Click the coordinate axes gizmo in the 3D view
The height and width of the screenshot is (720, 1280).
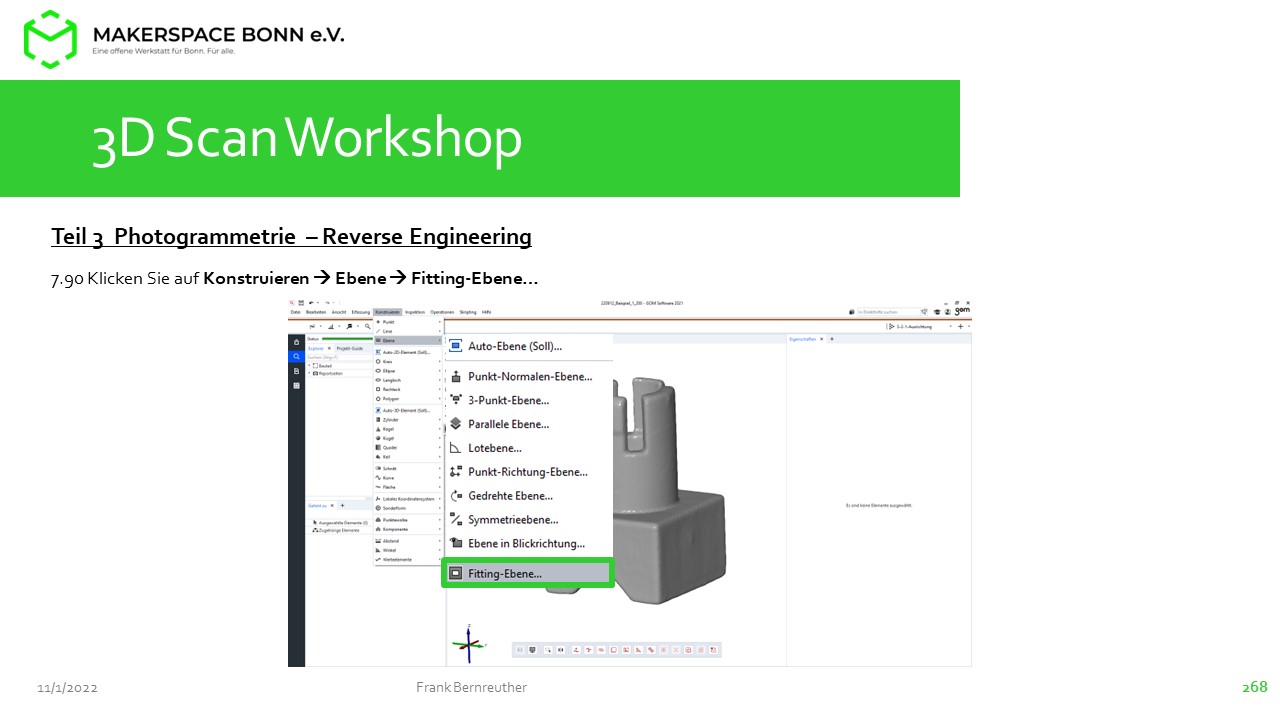[468, 645]
